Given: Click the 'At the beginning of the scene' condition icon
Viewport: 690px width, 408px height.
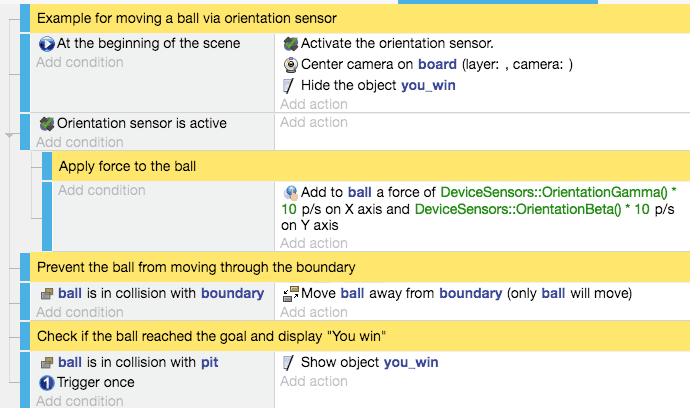Looking at the screenshot, I should 46,44.
